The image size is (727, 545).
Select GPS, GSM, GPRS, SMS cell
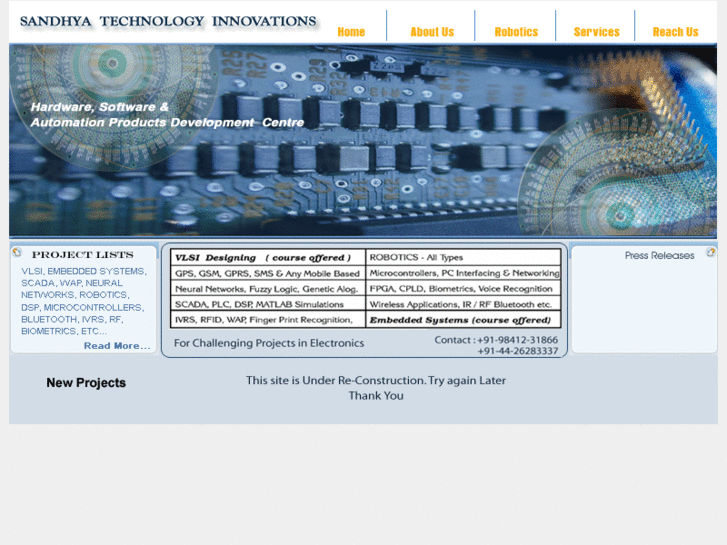[268, 273]
